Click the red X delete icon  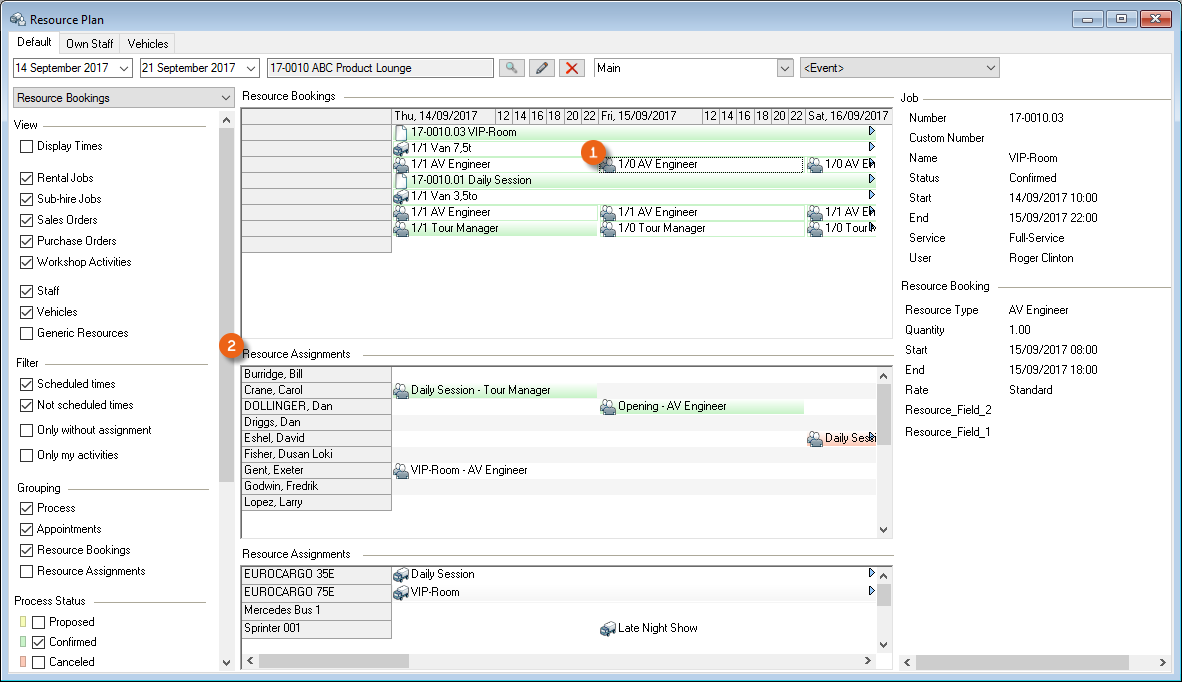click(x=572, y=68)
